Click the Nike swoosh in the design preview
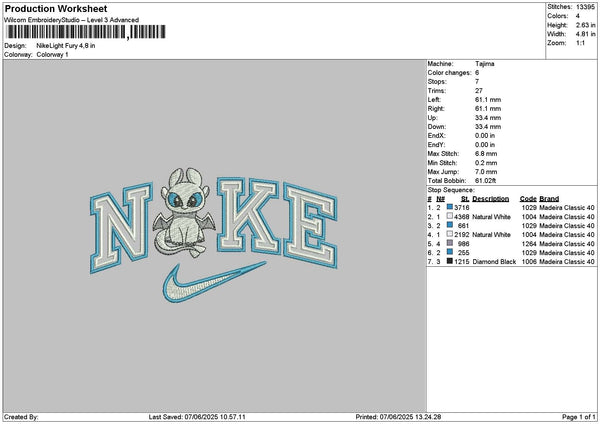 tap(214, 282)
